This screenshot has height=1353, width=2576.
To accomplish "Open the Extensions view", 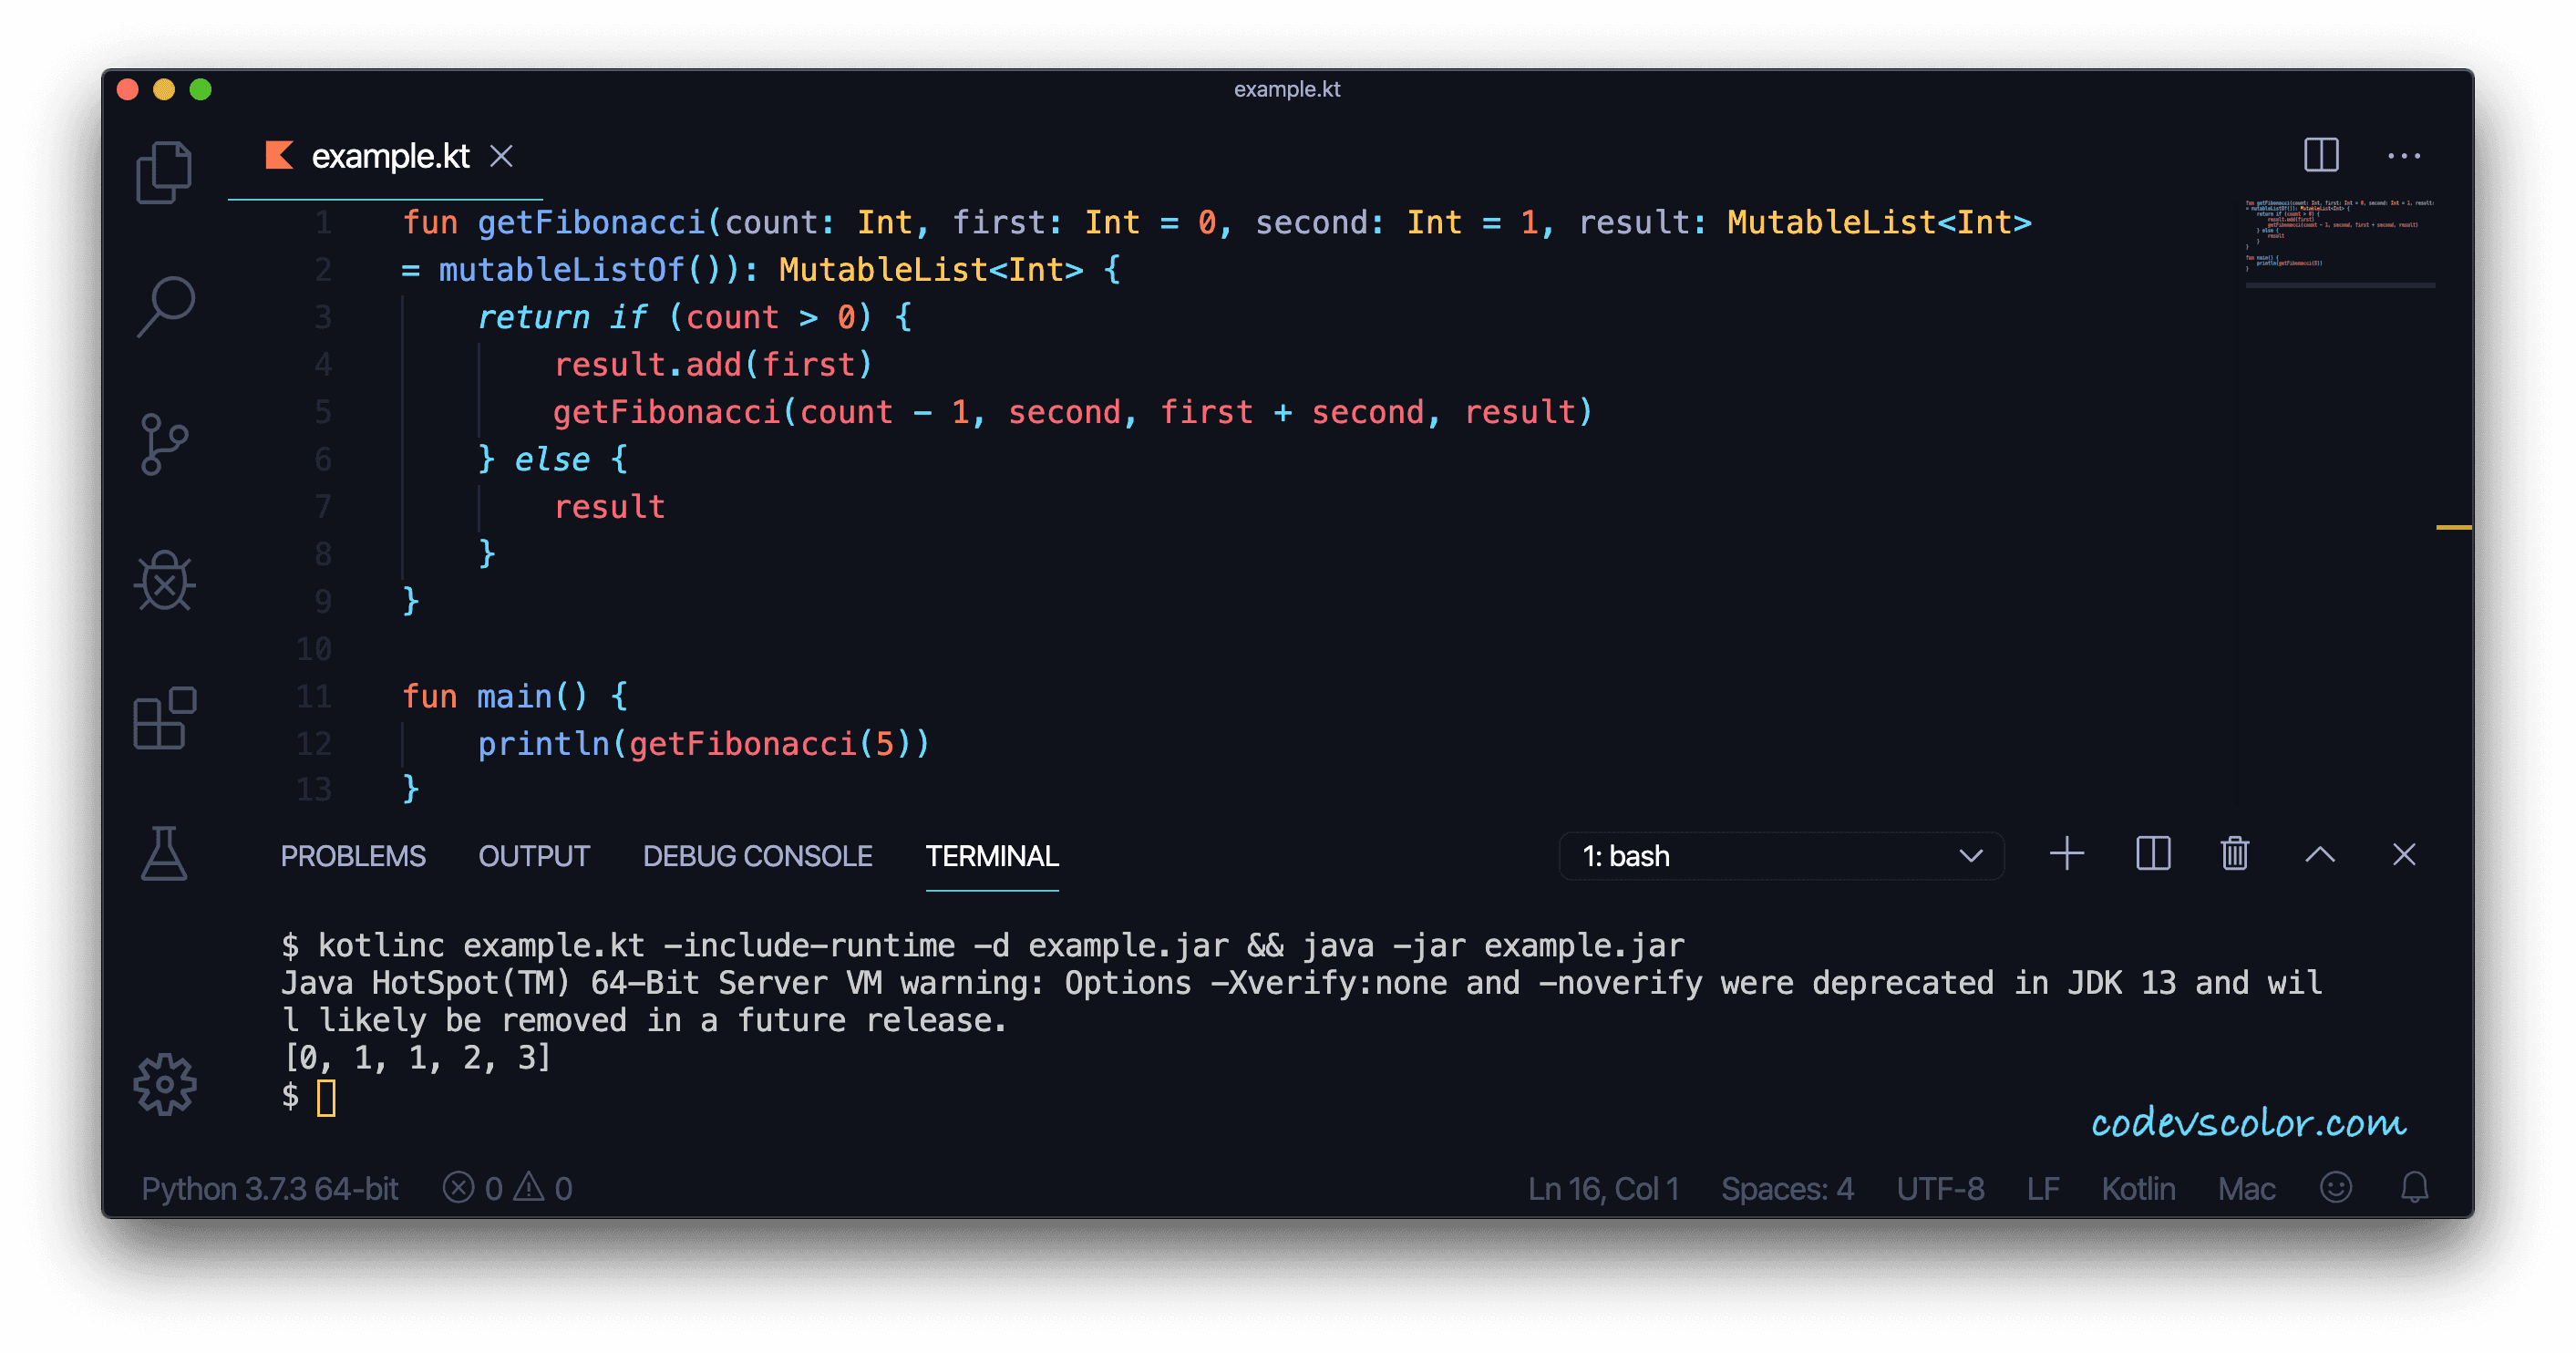I will tap(164, 718).
